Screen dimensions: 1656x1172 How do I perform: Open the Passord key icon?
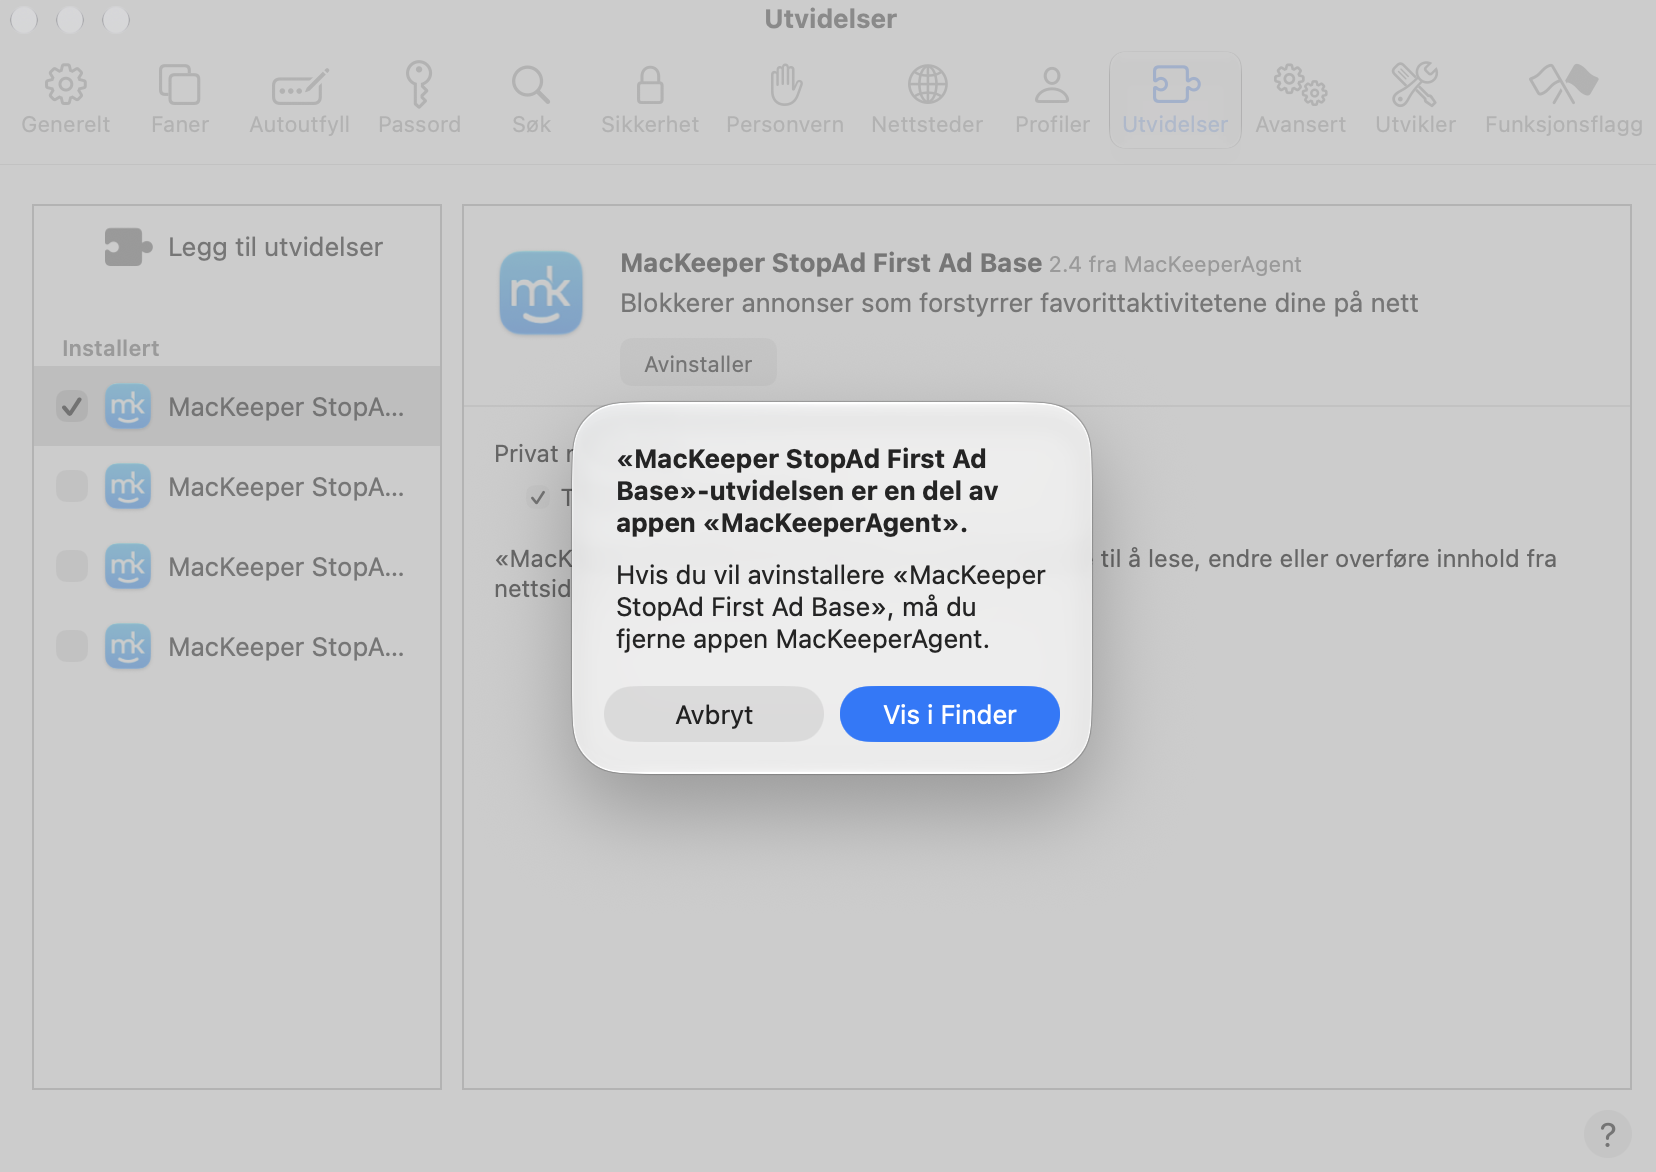click(419, 84)
